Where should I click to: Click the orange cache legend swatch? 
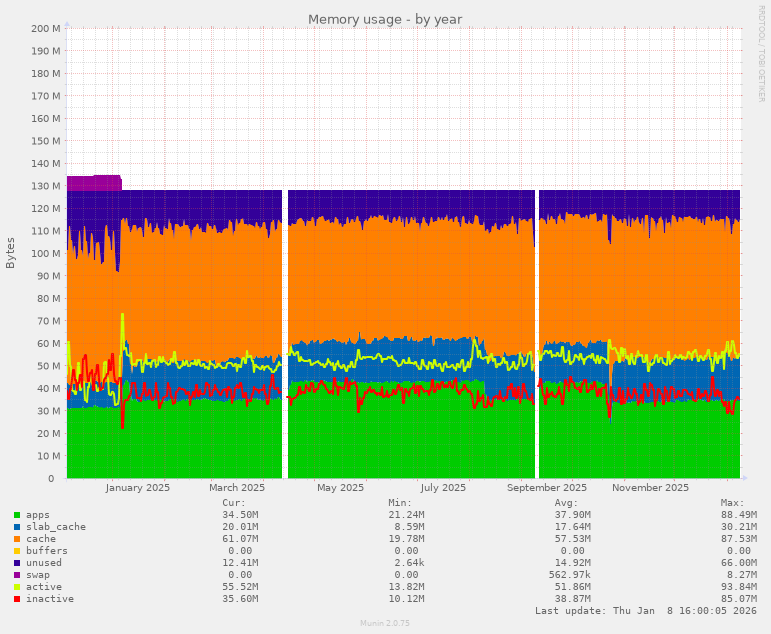click(17, 539)
